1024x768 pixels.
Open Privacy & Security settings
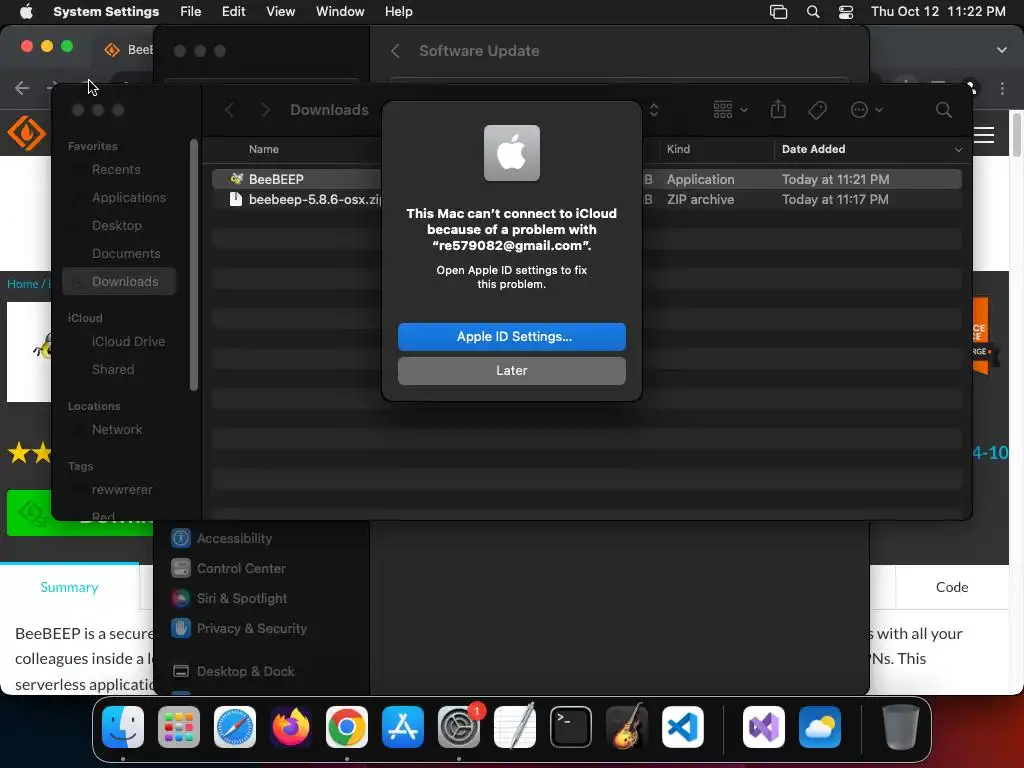click(238, 628)
